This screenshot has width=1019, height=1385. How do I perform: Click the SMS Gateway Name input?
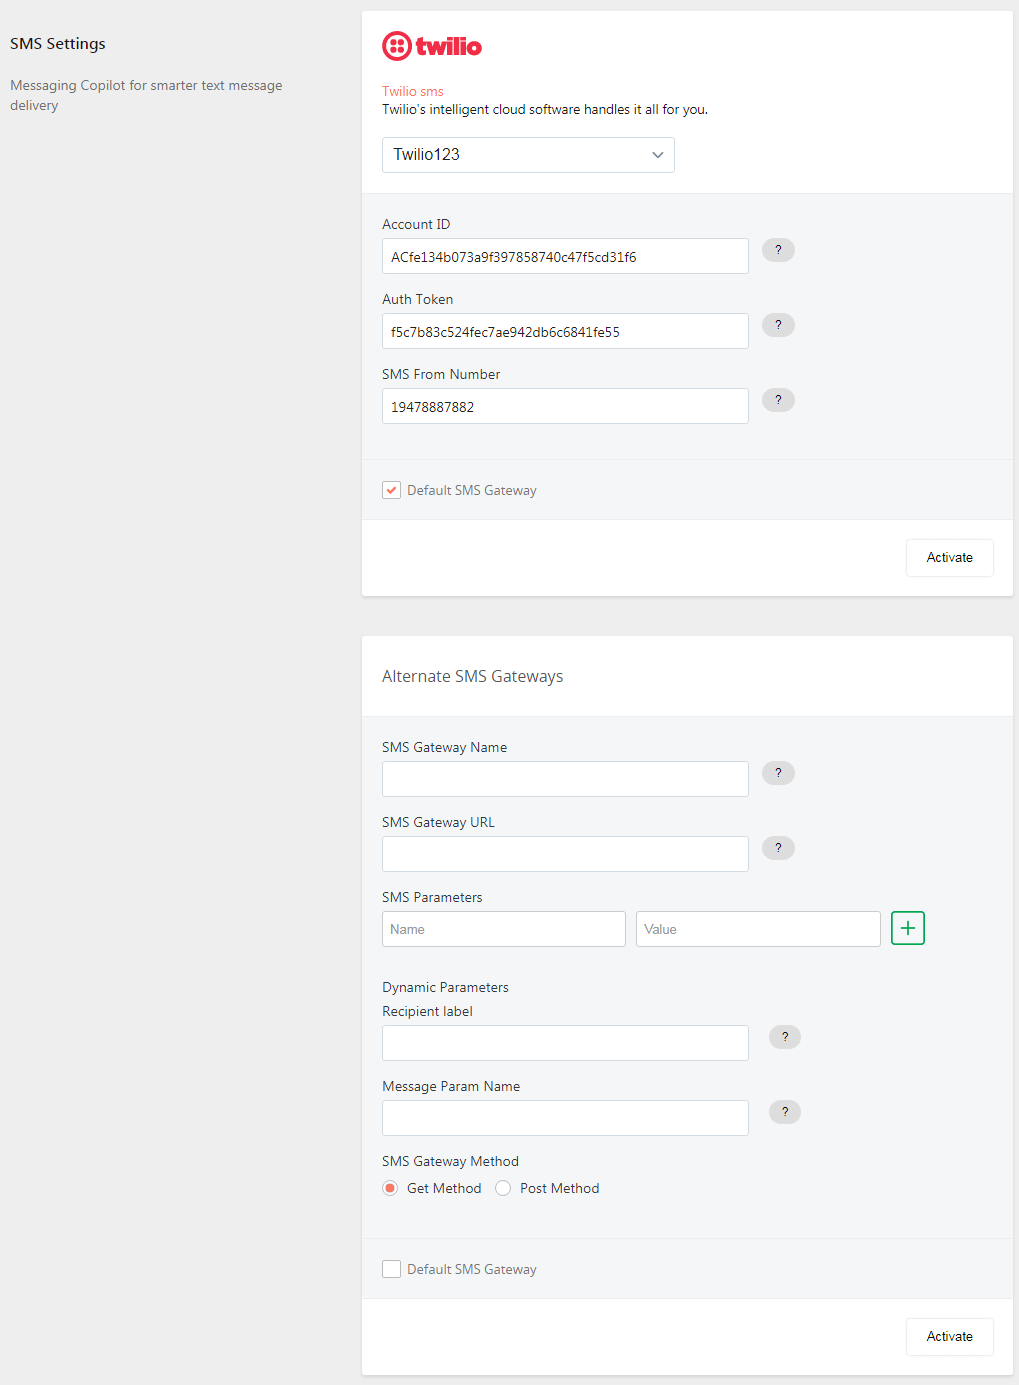(x=565, y=779)
